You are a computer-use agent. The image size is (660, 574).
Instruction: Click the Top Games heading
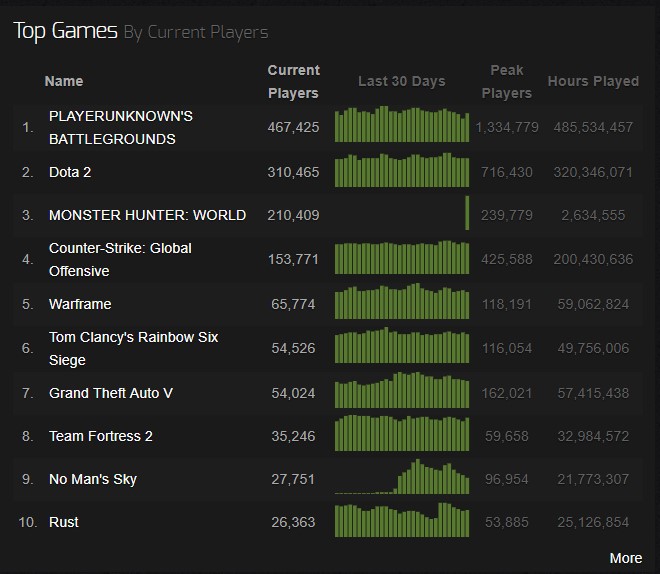[66, 31]
